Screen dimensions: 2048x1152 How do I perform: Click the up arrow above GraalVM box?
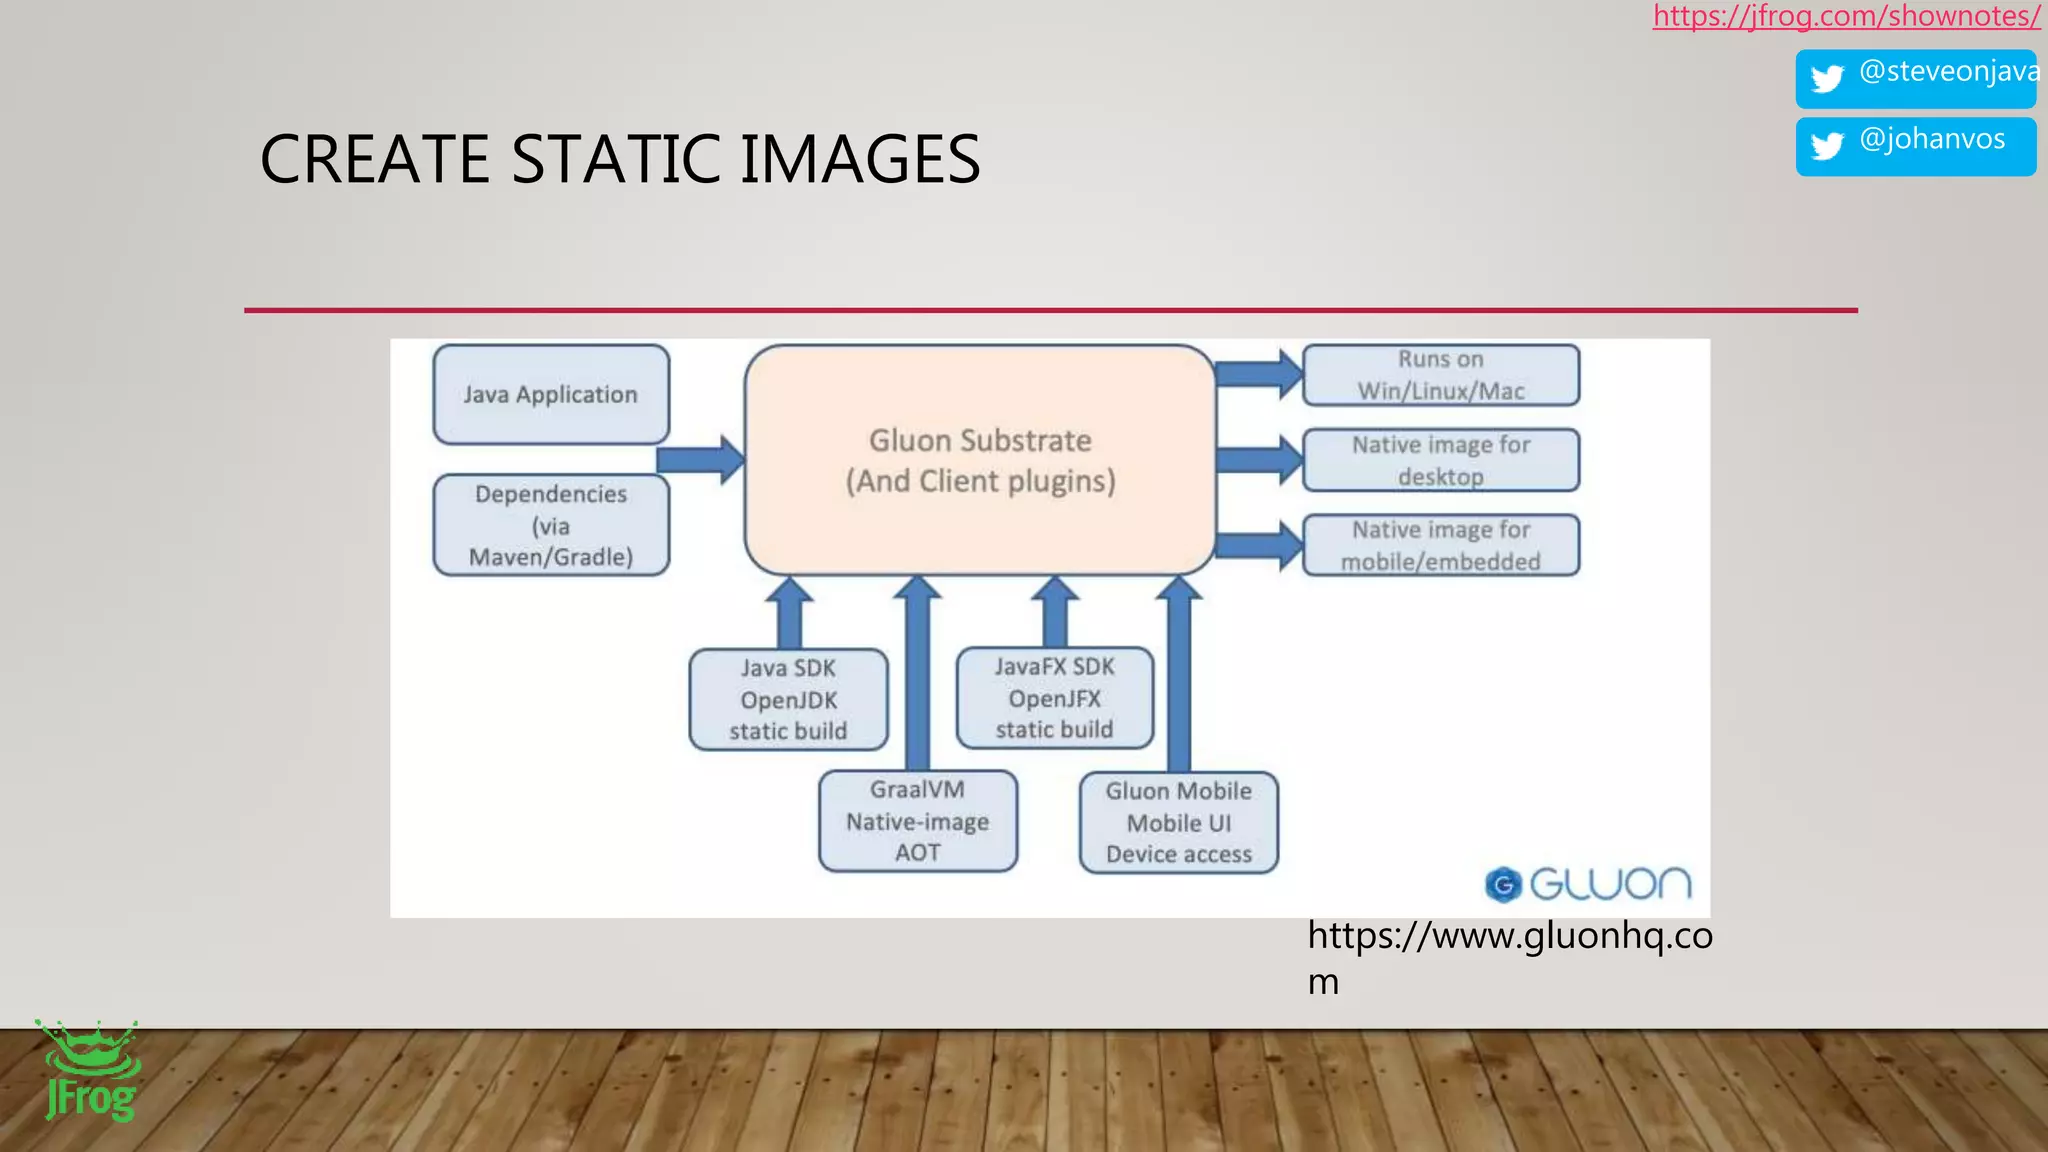click(917, 673)
